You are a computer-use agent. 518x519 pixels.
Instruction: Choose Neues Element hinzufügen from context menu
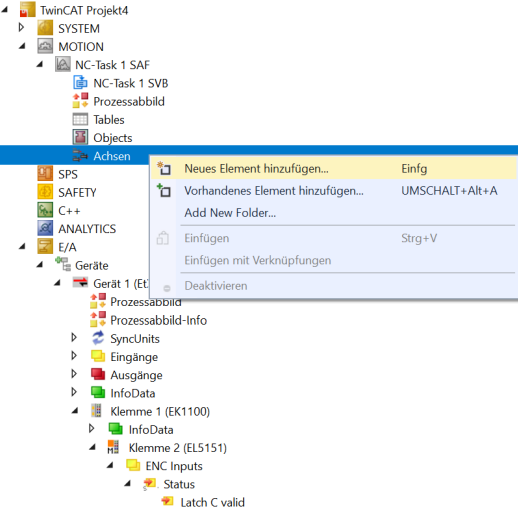(x=333, y=168)
